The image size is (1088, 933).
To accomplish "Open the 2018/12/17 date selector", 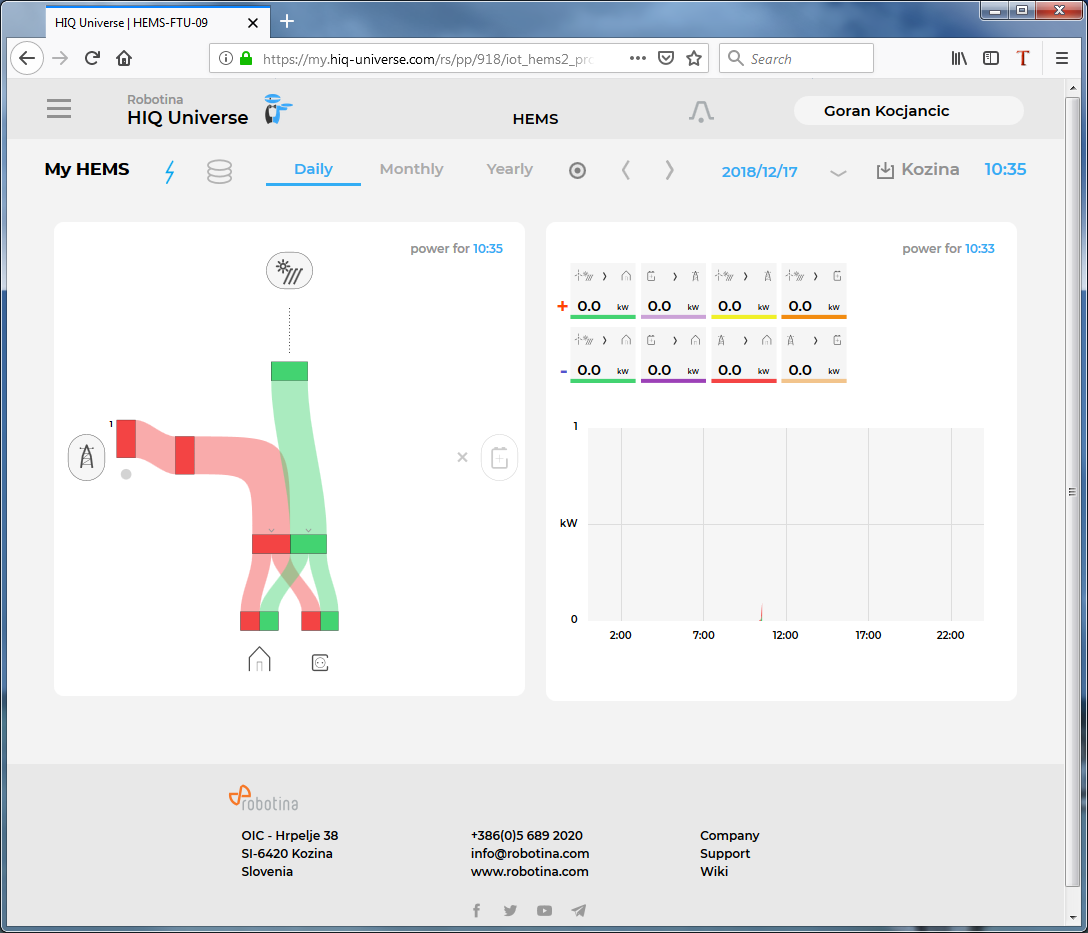I will (759, 171).
